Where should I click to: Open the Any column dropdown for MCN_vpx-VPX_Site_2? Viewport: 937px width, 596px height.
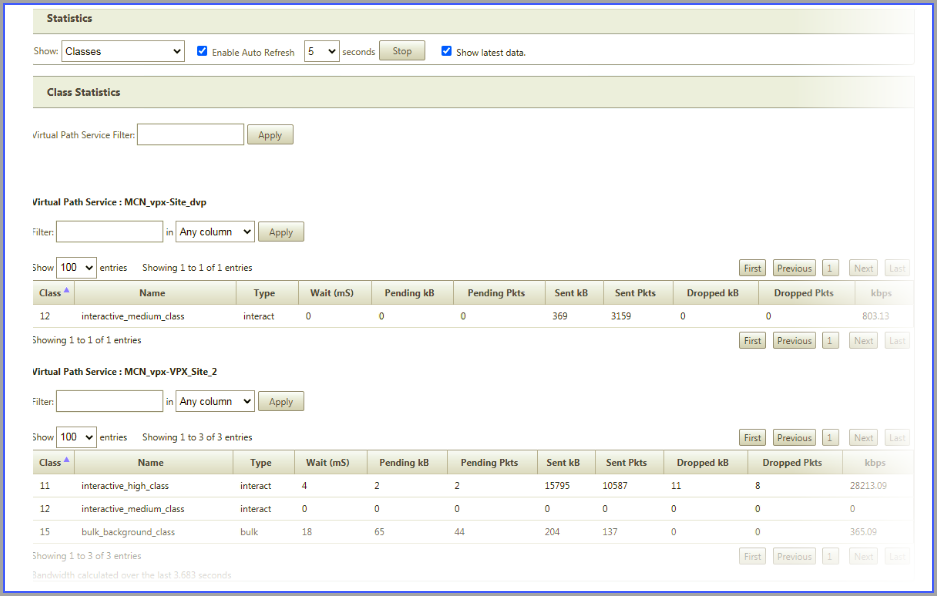(x=215, y=402)
